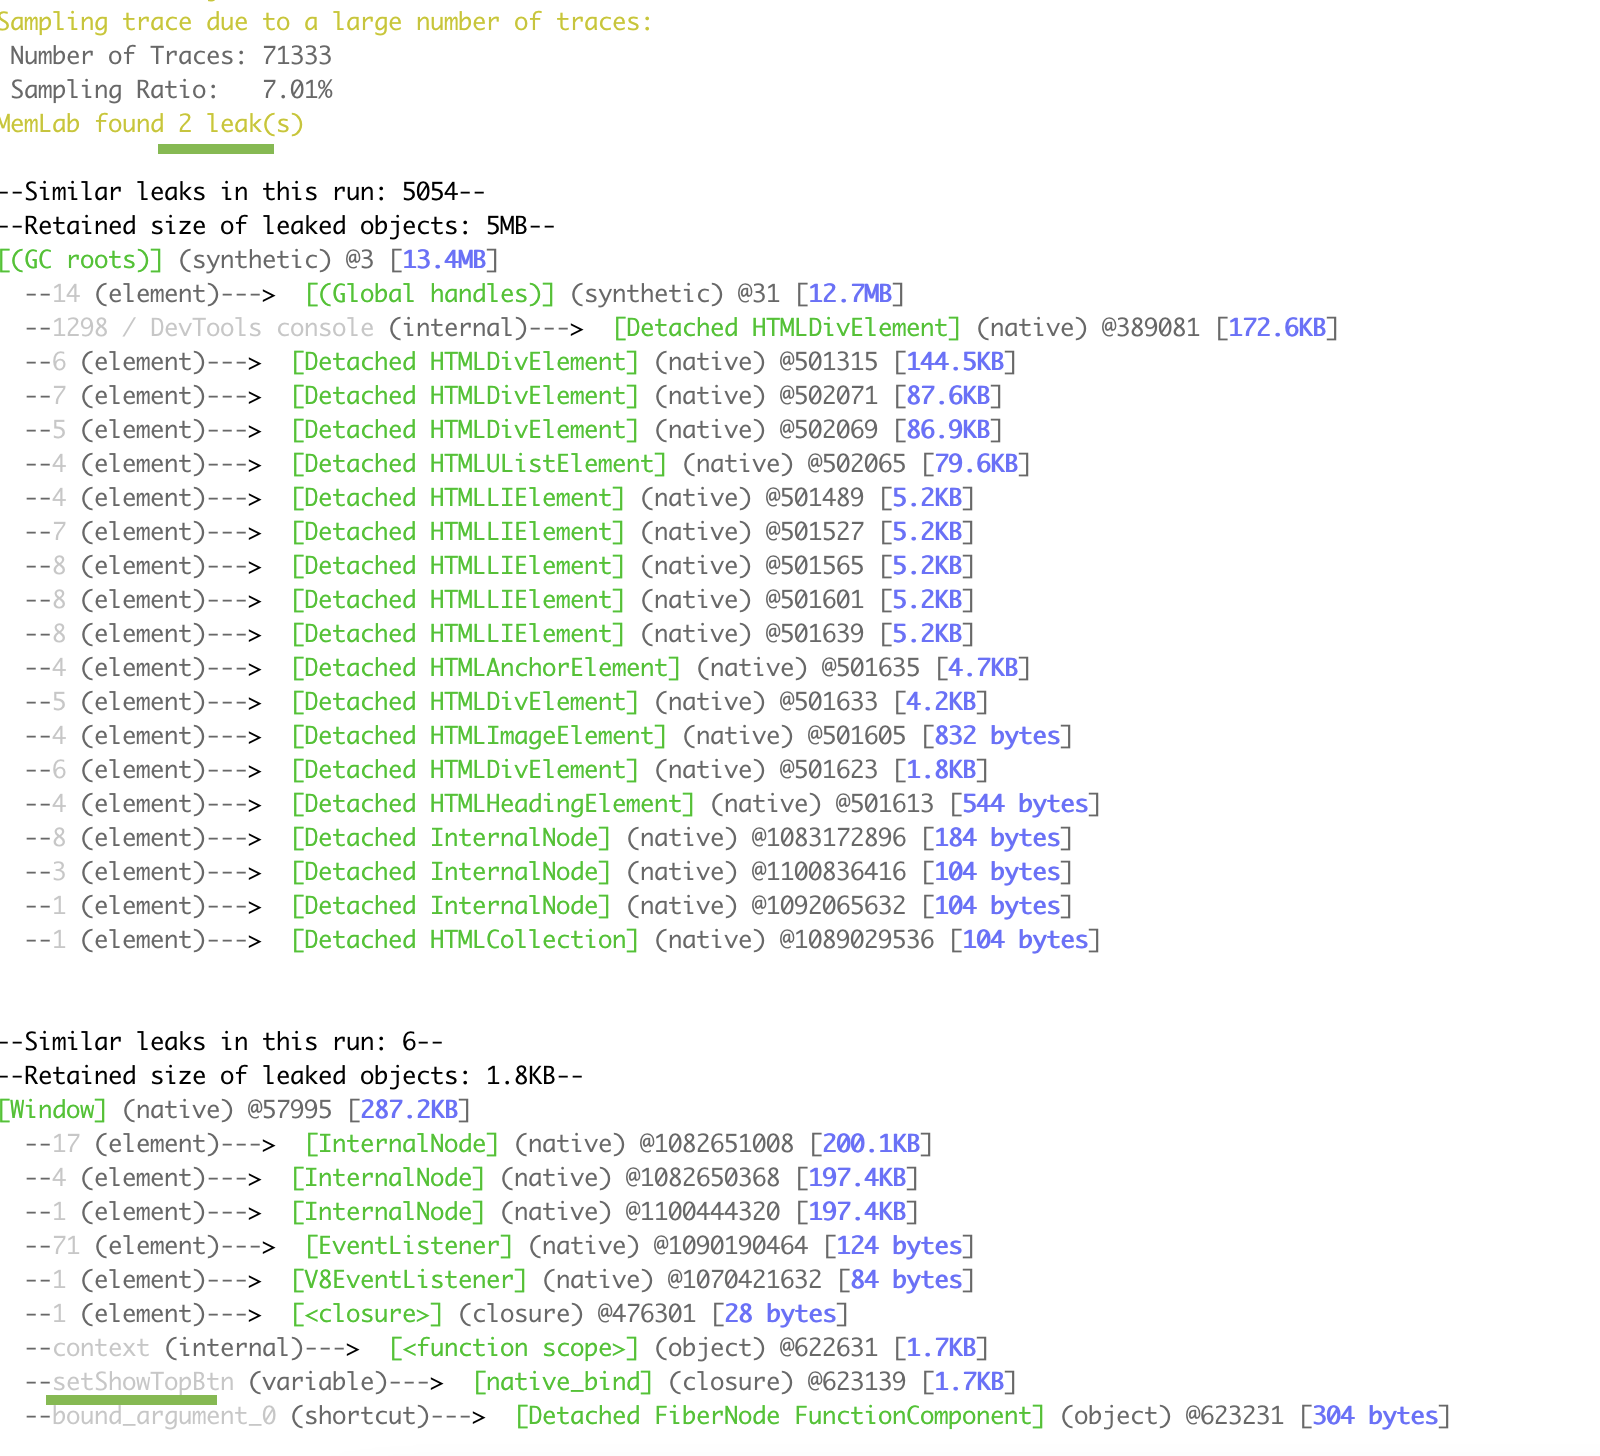The image size is (1600, 1456).
Task: Click the 4.2KB size value
Action: coord(941,702)
